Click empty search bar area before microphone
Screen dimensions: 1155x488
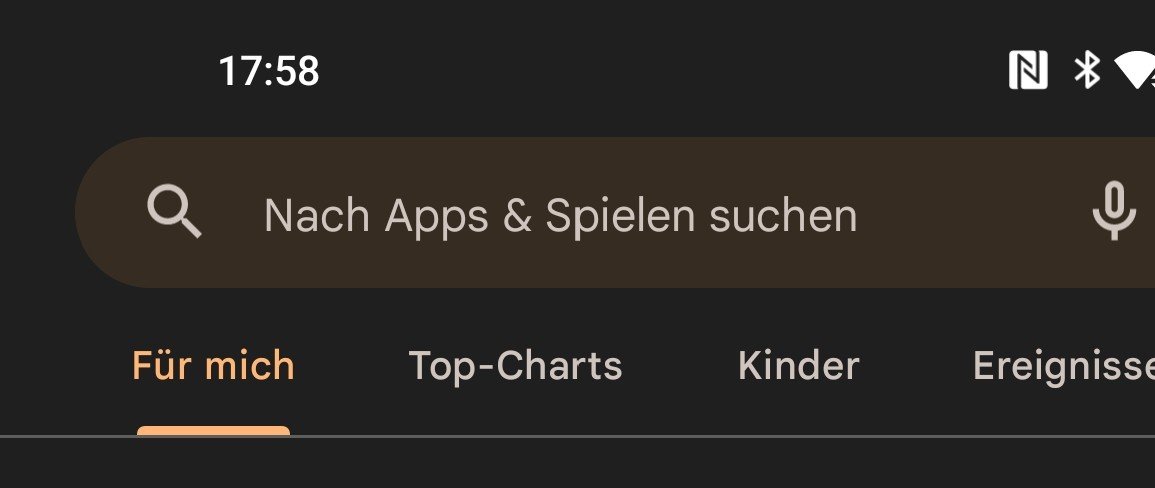(972, 212)
